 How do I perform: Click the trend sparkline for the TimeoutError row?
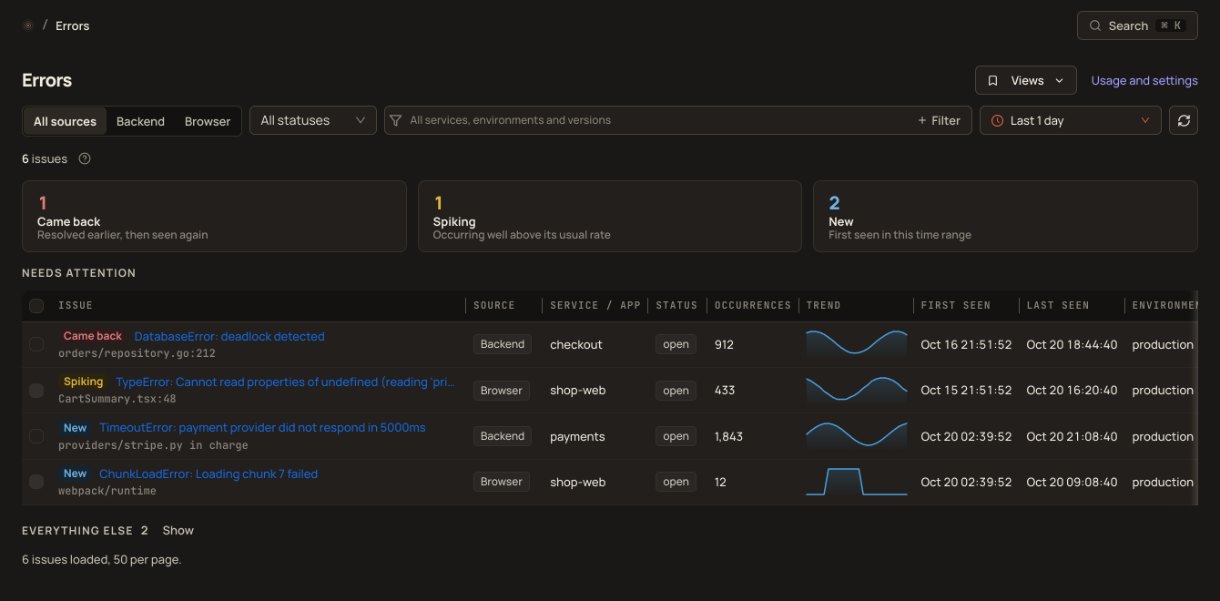click(857, 436)
